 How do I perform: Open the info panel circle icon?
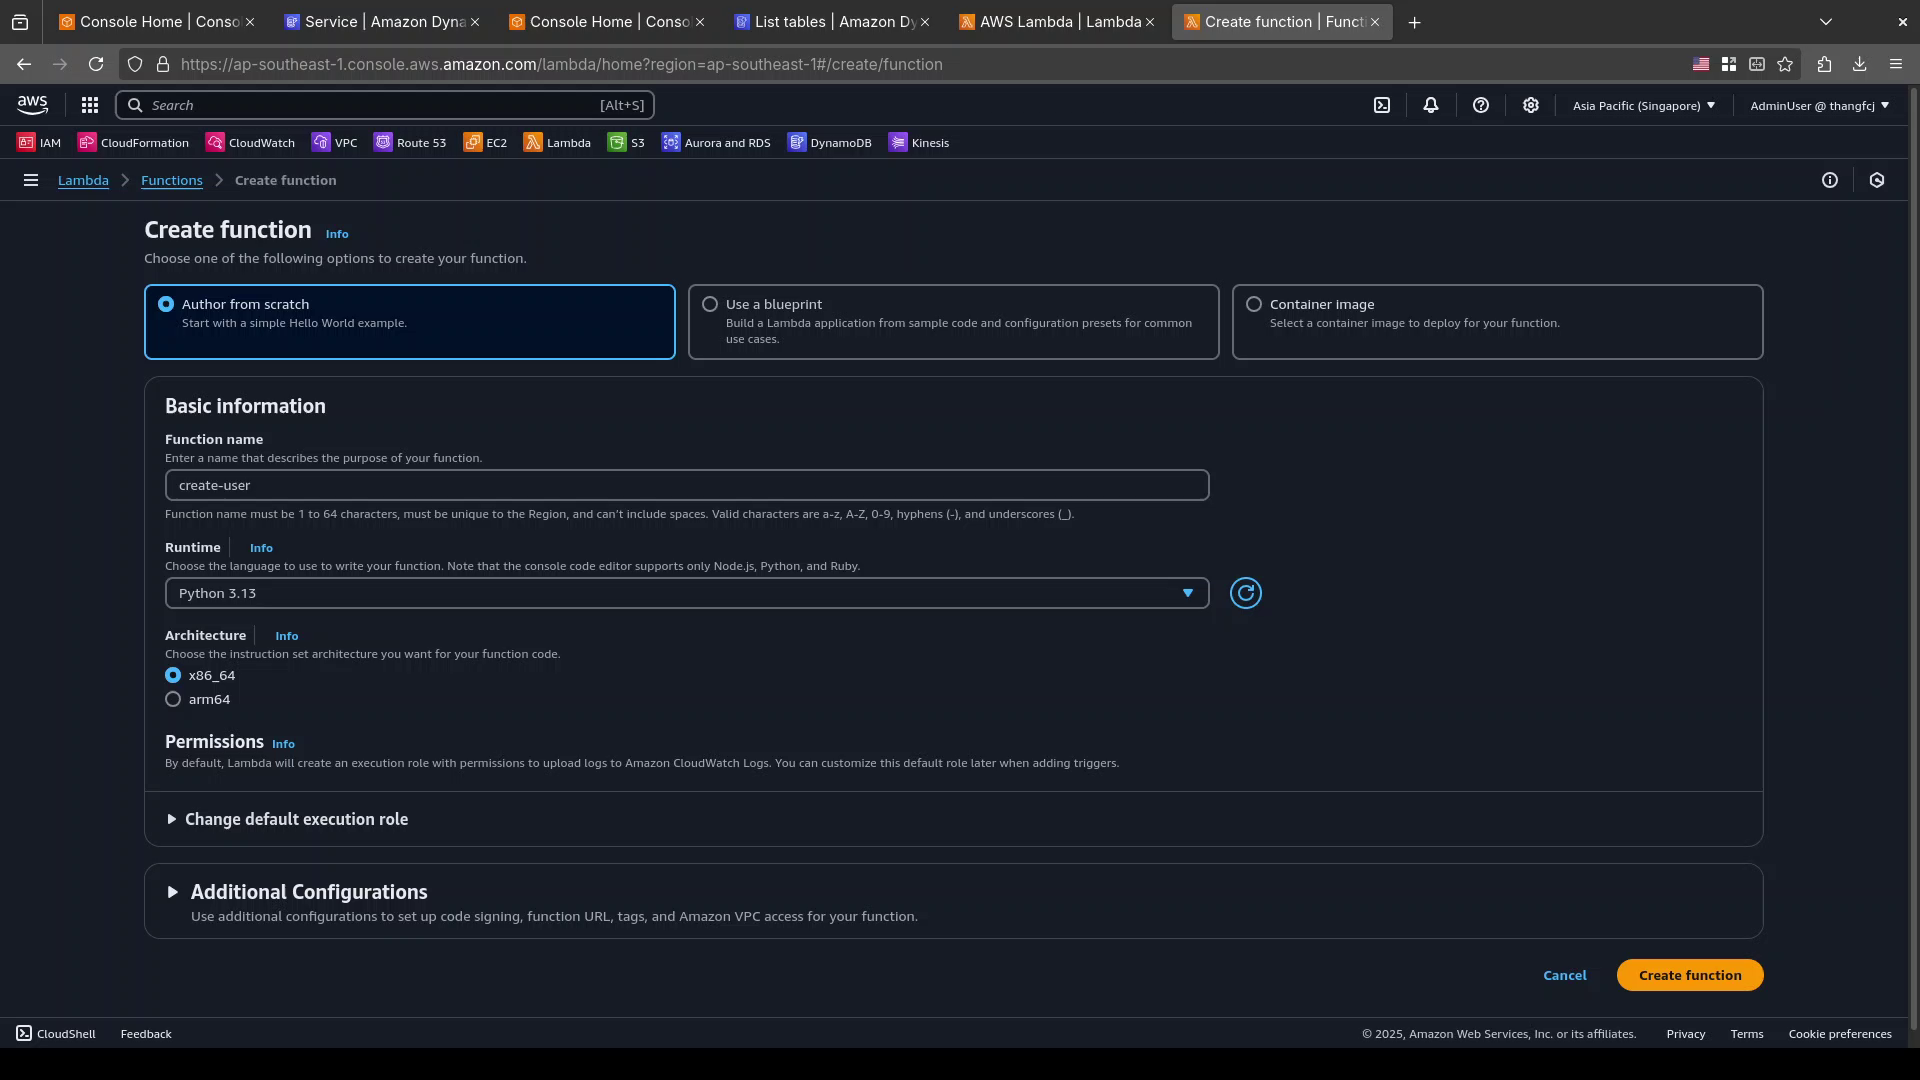tap(1830, 181)
